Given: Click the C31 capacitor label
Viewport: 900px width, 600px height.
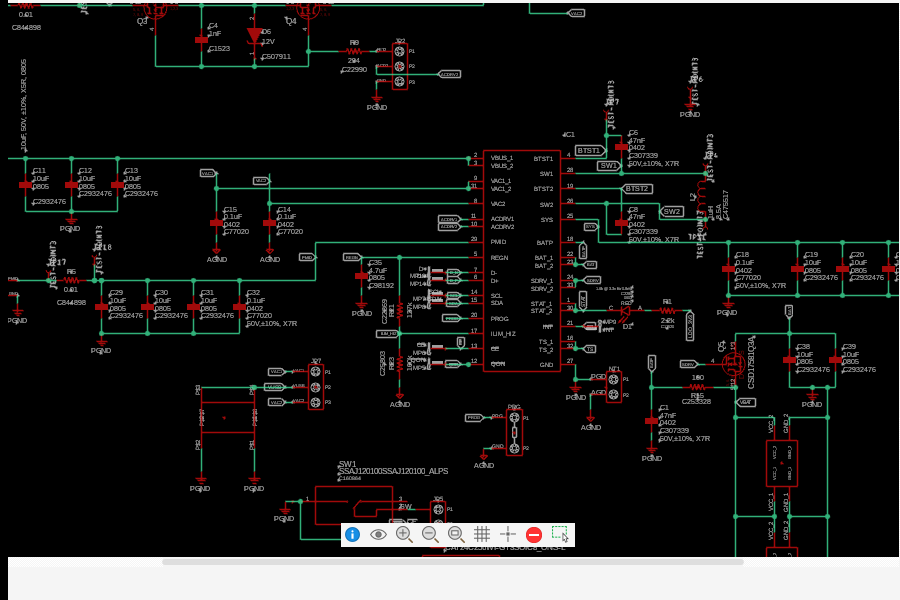Looking at the screenshot, I should click(x=207, y=293).
